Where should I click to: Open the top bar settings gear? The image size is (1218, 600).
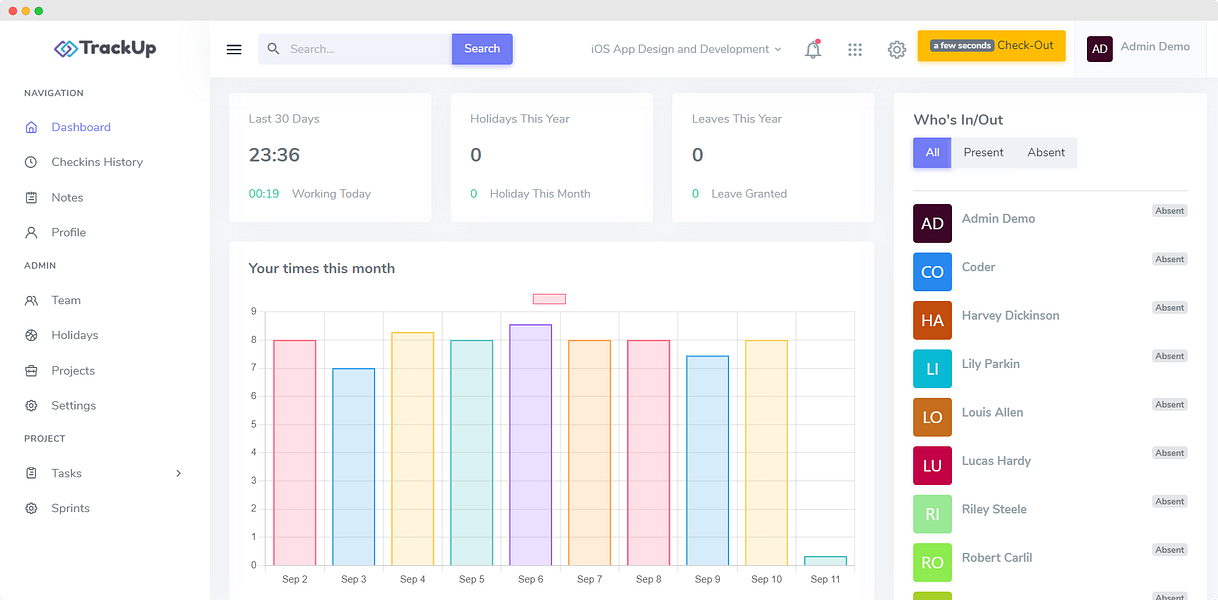897,49
